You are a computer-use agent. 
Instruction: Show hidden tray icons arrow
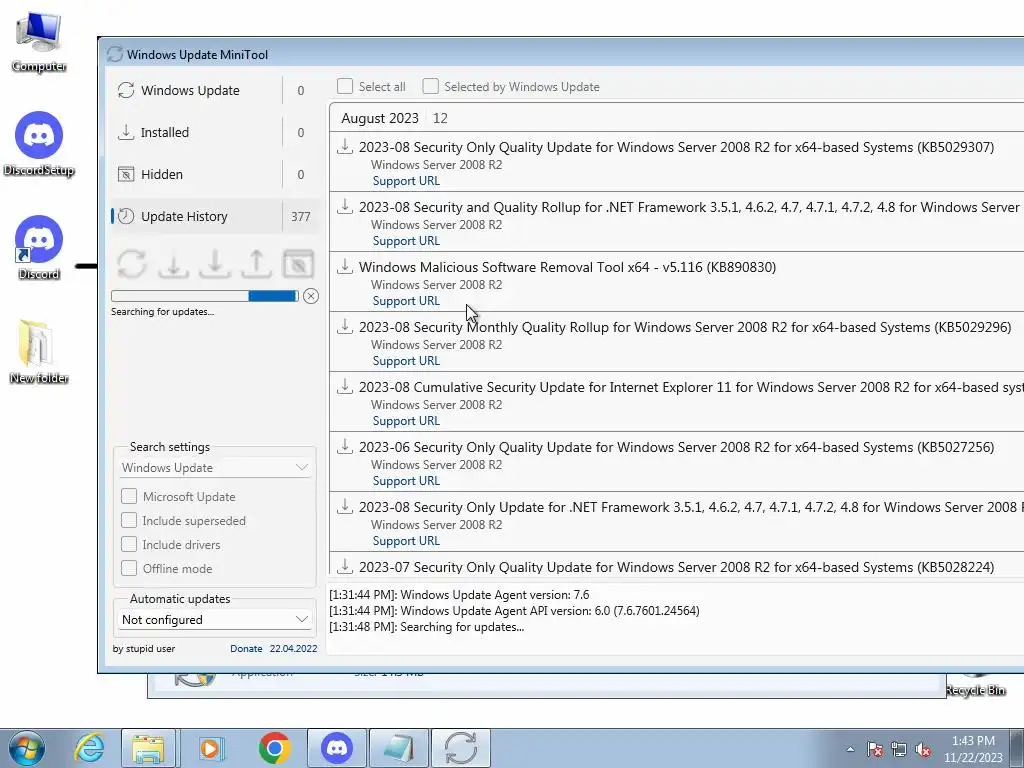850,749
